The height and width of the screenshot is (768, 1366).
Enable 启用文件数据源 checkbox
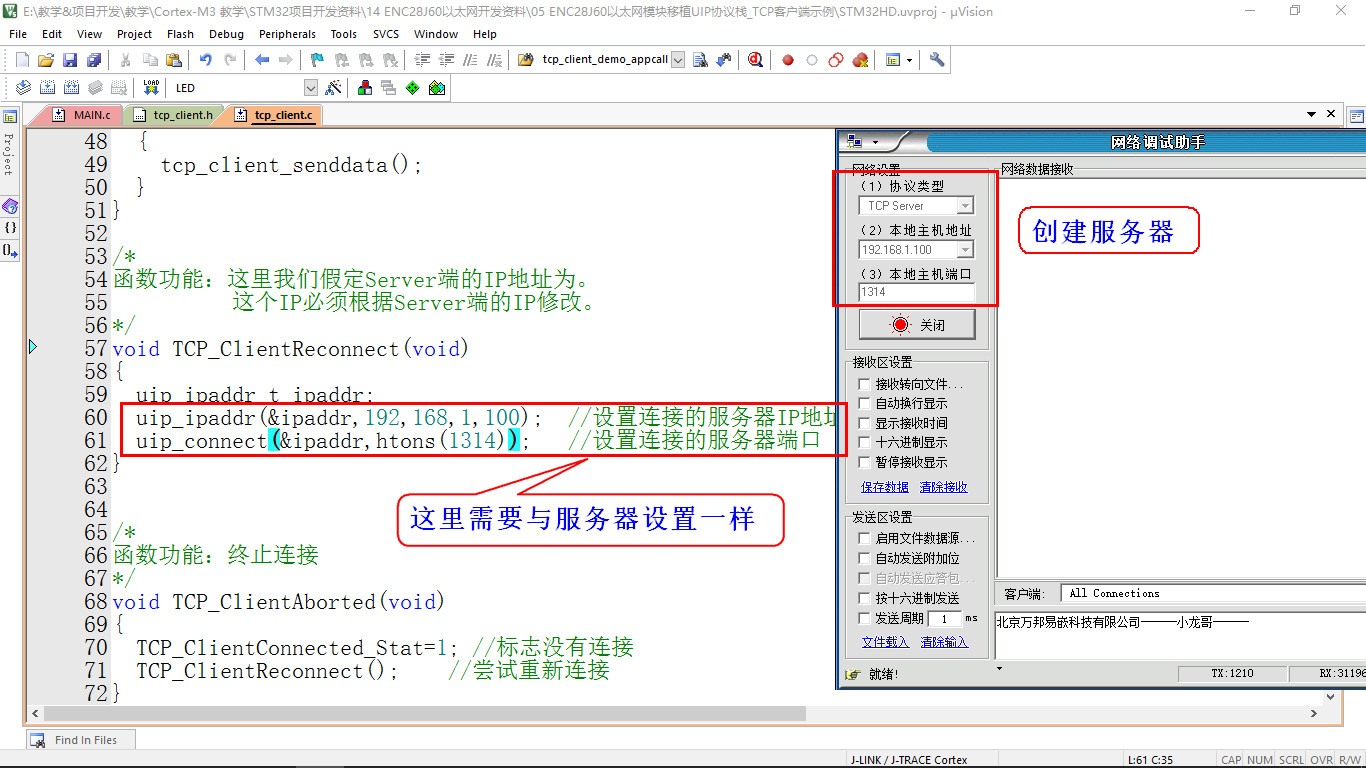coord(865,539)
